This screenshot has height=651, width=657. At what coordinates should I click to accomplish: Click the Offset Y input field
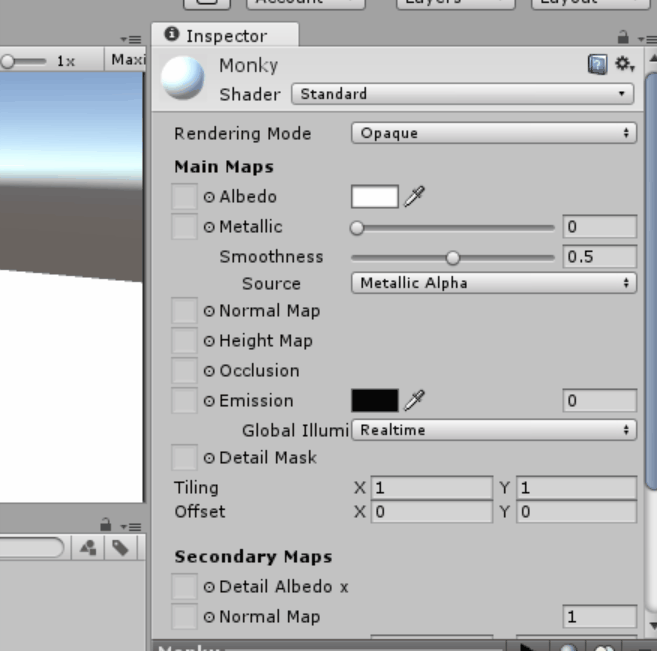[x=577, y=512]
